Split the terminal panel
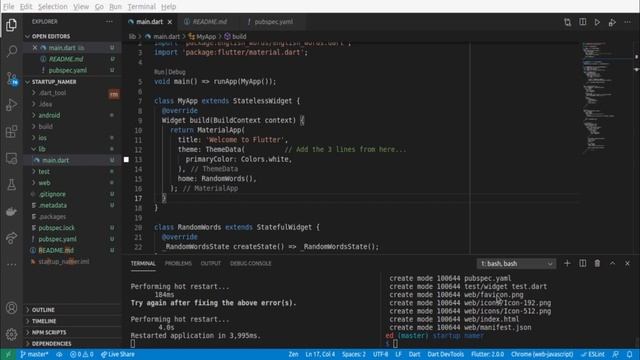 582,264
